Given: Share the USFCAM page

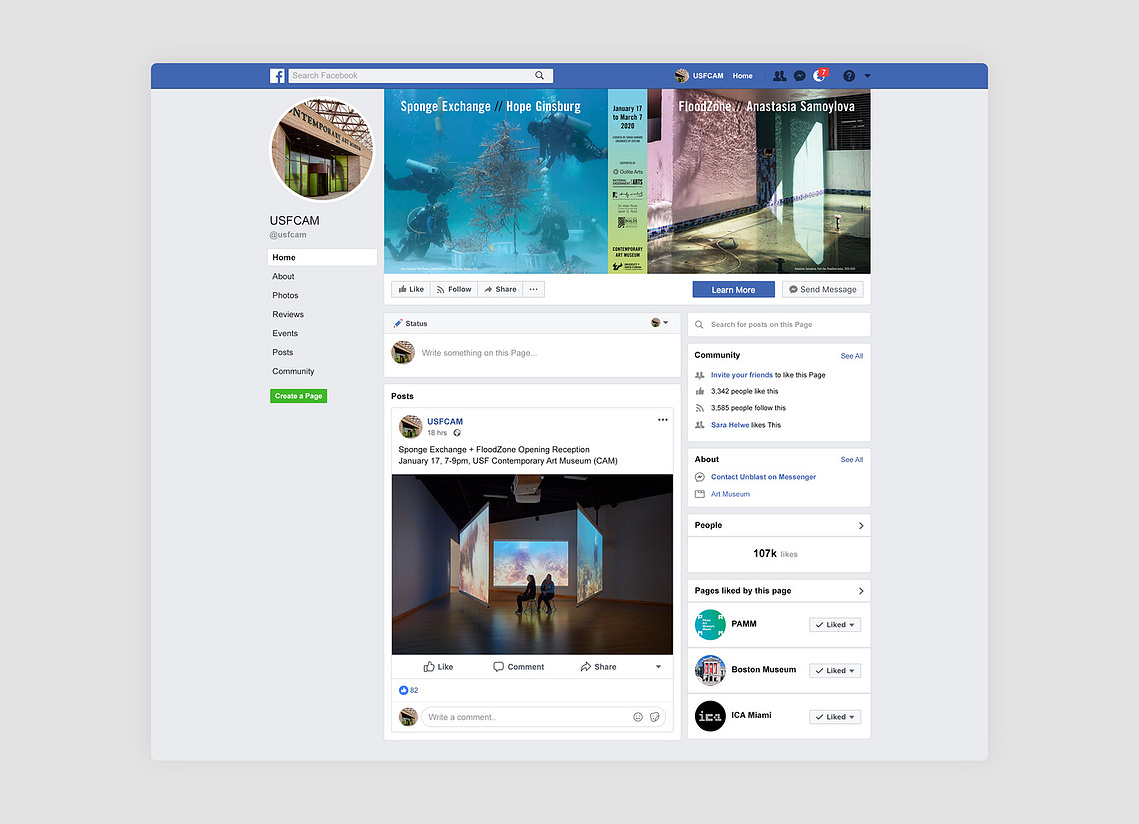Looking at the screenshot, I should coord(500,289).
